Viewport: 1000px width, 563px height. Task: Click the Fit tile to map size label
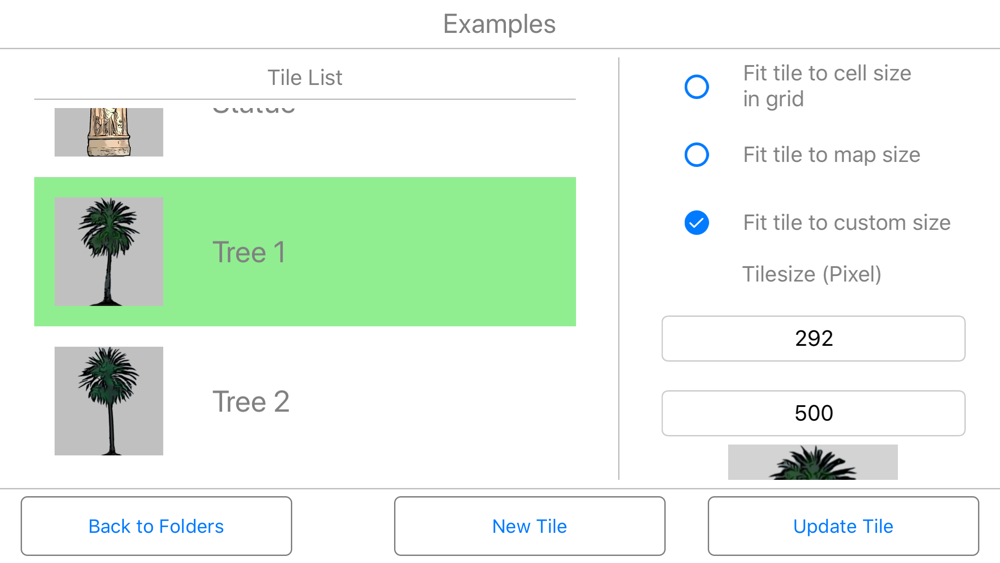click(832, 155)
